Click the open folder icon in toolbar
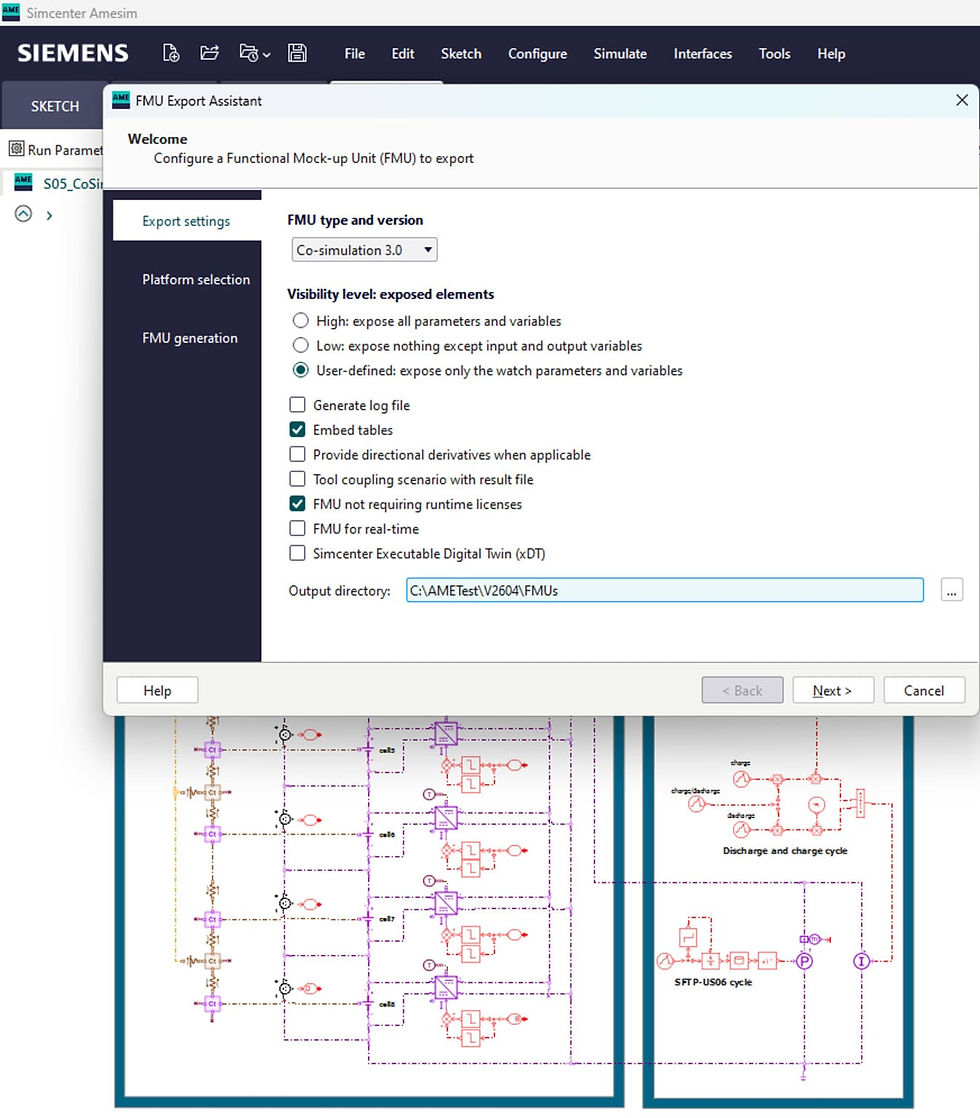 (209, 53)
